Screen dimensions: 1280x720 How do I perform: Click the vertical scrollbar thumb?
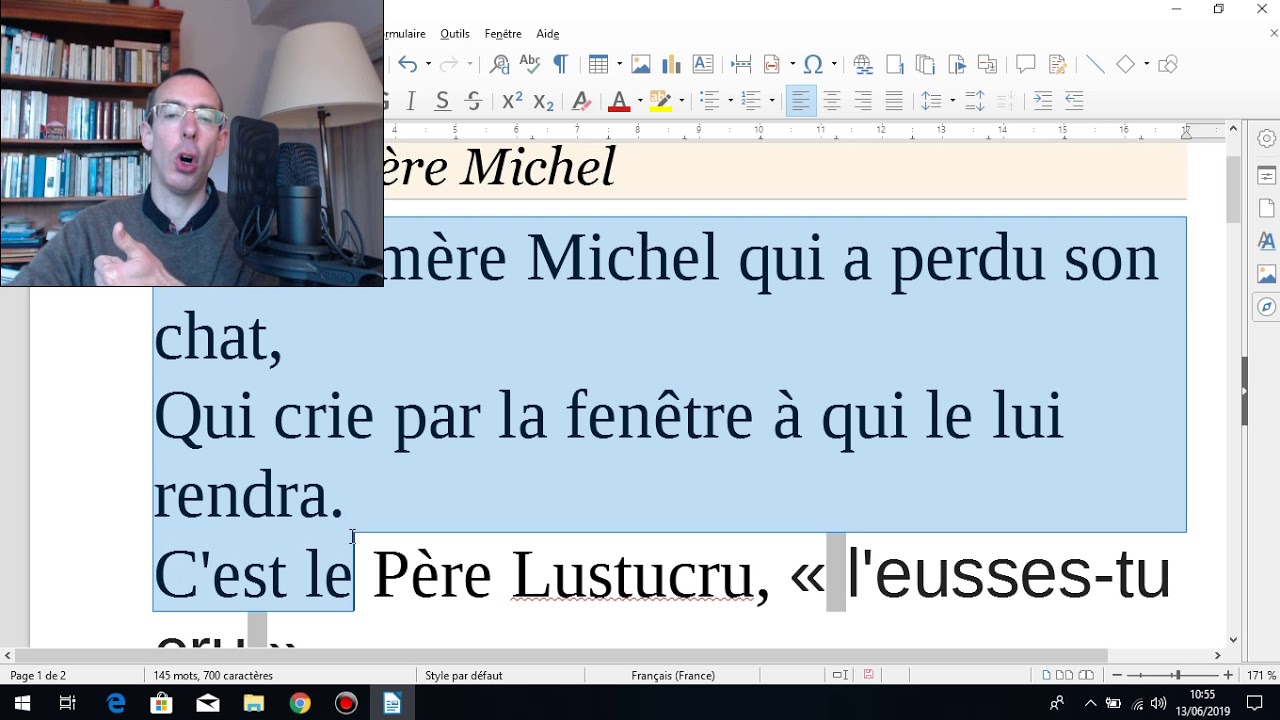coord(1234,189)
